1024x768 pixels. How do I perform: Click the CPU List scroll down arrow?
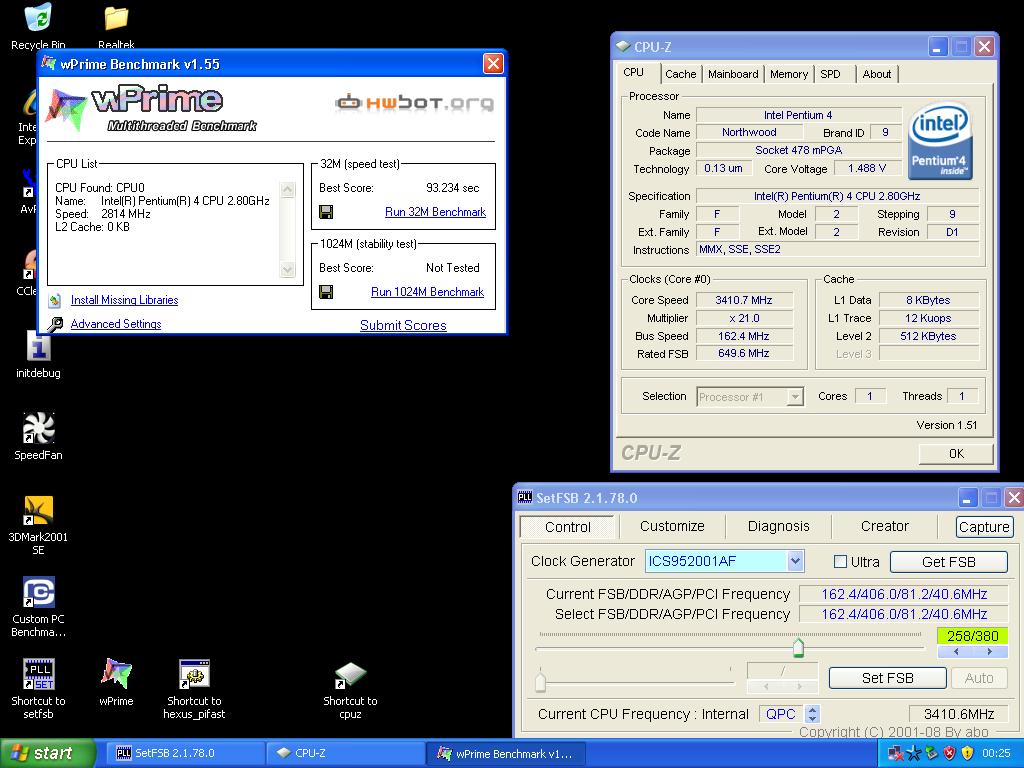point(287,269)
